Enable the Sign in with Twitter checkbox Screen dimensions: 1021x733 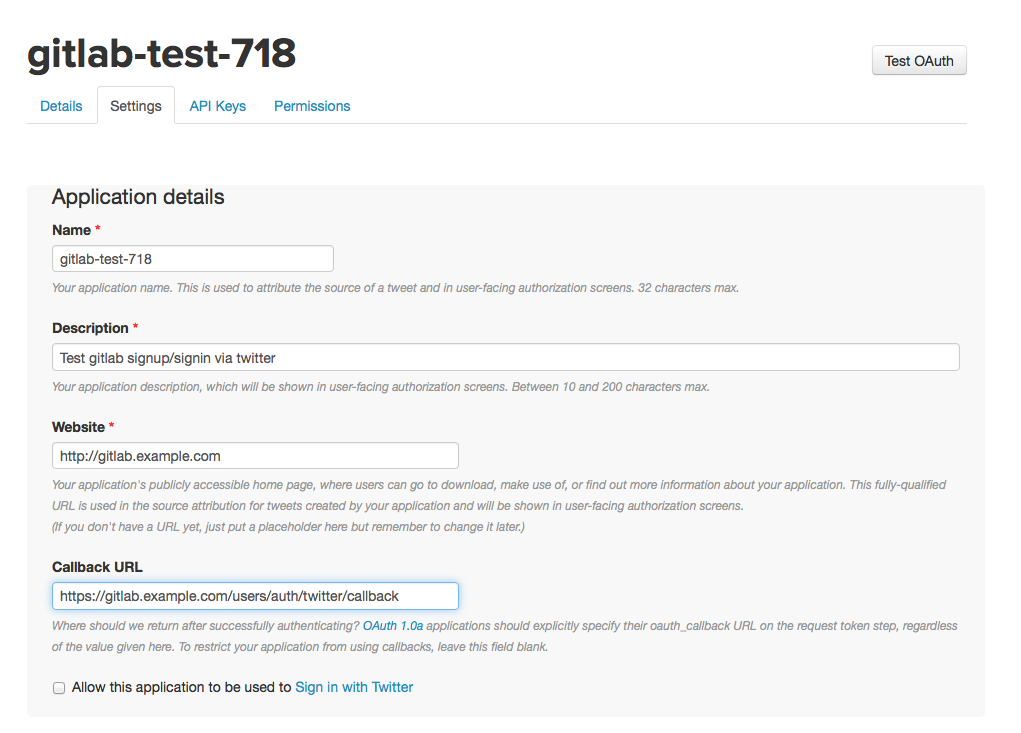58,687
